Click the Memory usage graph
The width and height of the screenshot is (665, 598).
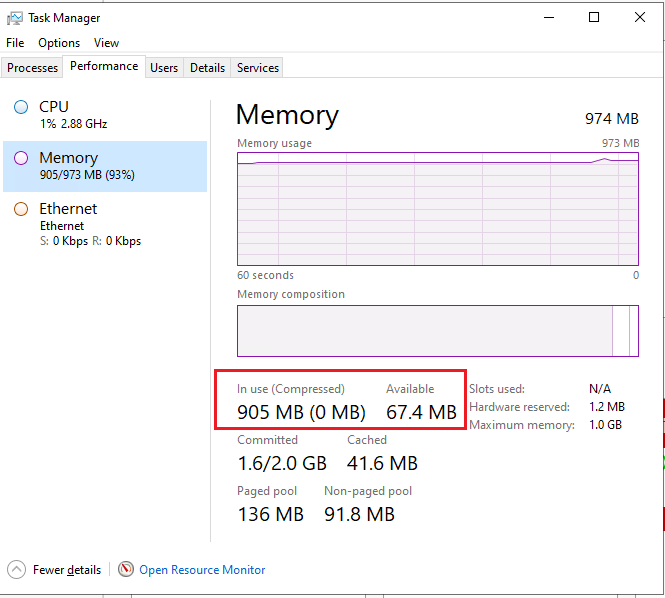(438, 208)
